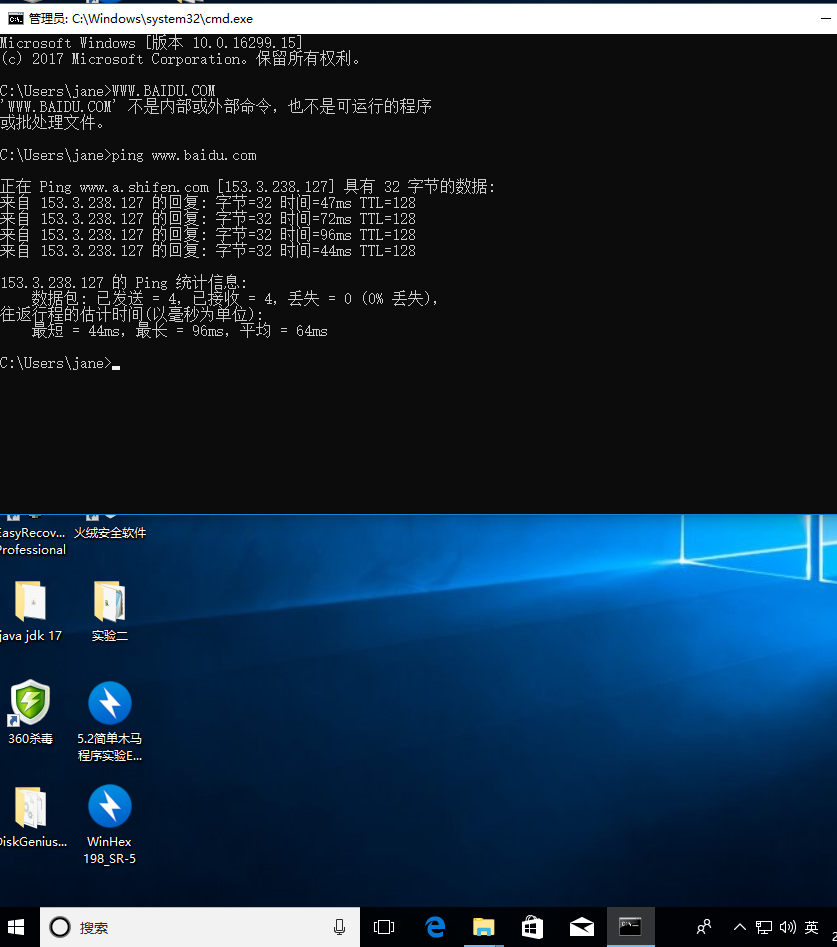Image resolution: width=837 pixels, height=947 pixels.
Task: Open File Explorer from the taskbar
Action: pos(484,927)
